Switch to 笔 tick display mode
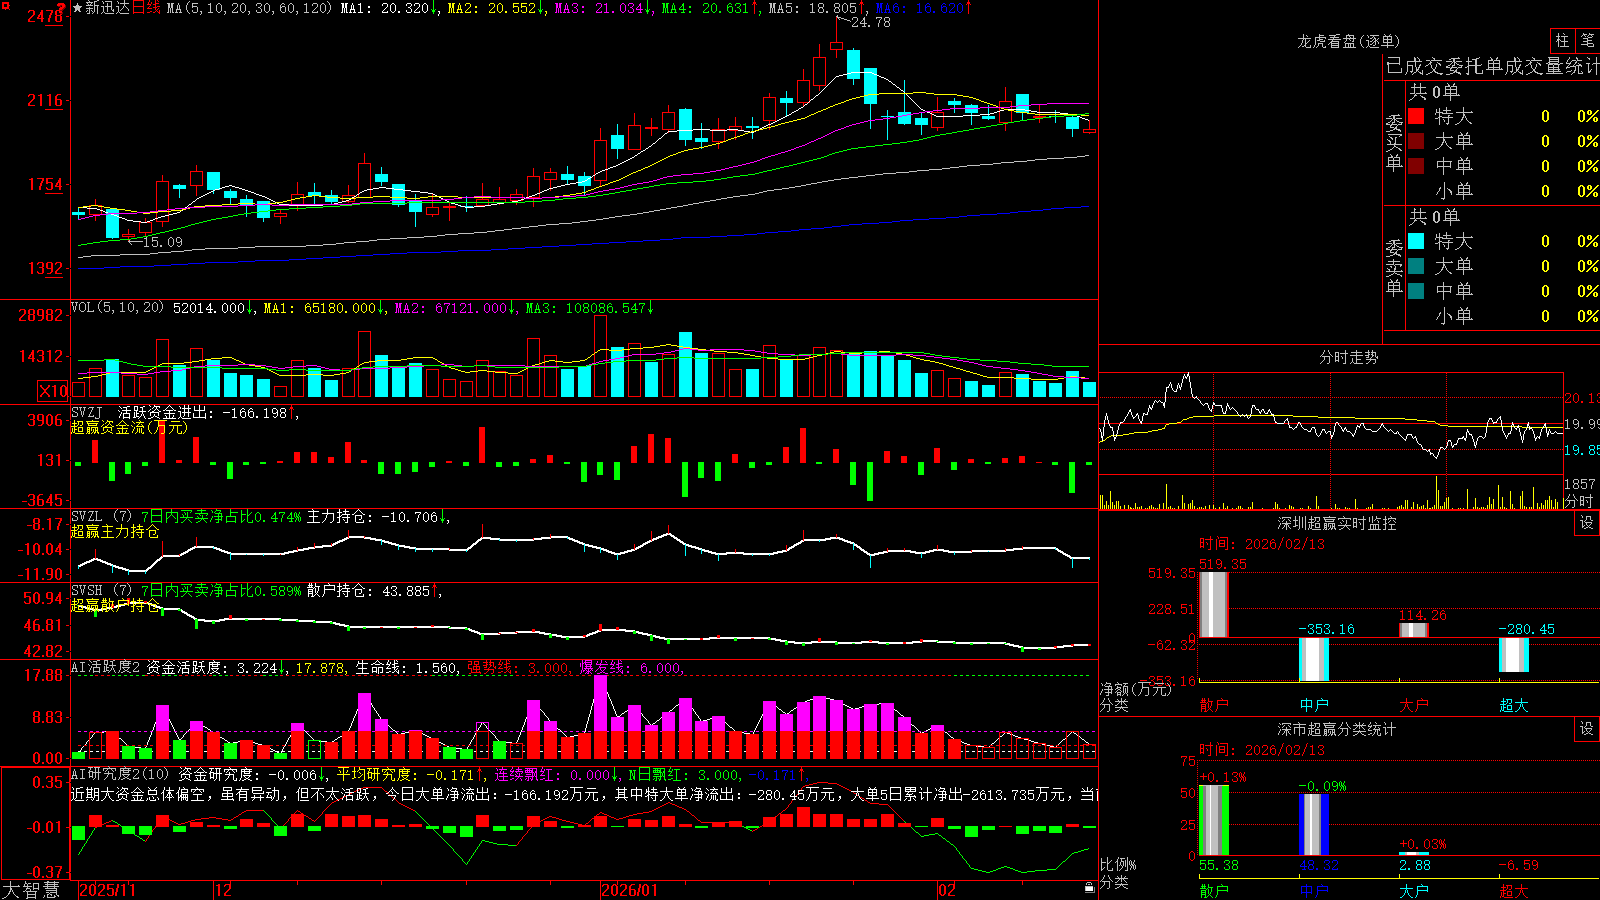The image size is (1600, 900). [1587, 40]
